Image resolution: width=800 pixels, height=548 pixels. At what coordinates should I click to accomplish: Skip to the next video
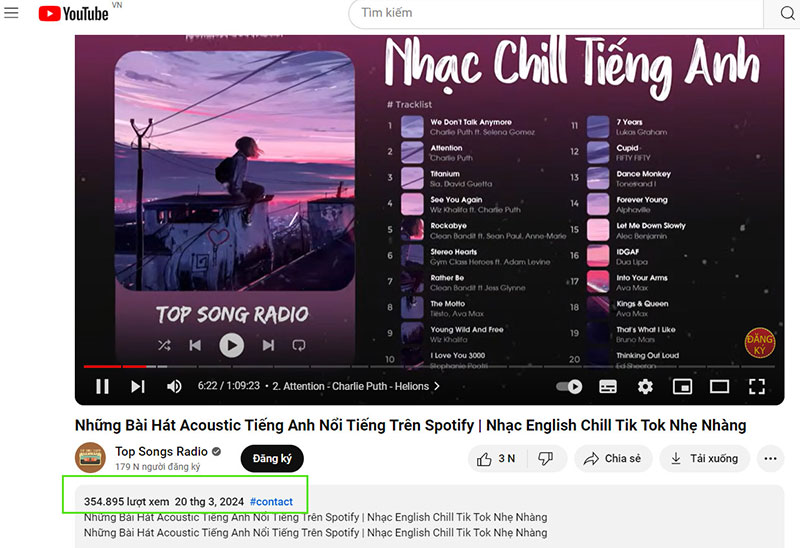tap(138, 386)
